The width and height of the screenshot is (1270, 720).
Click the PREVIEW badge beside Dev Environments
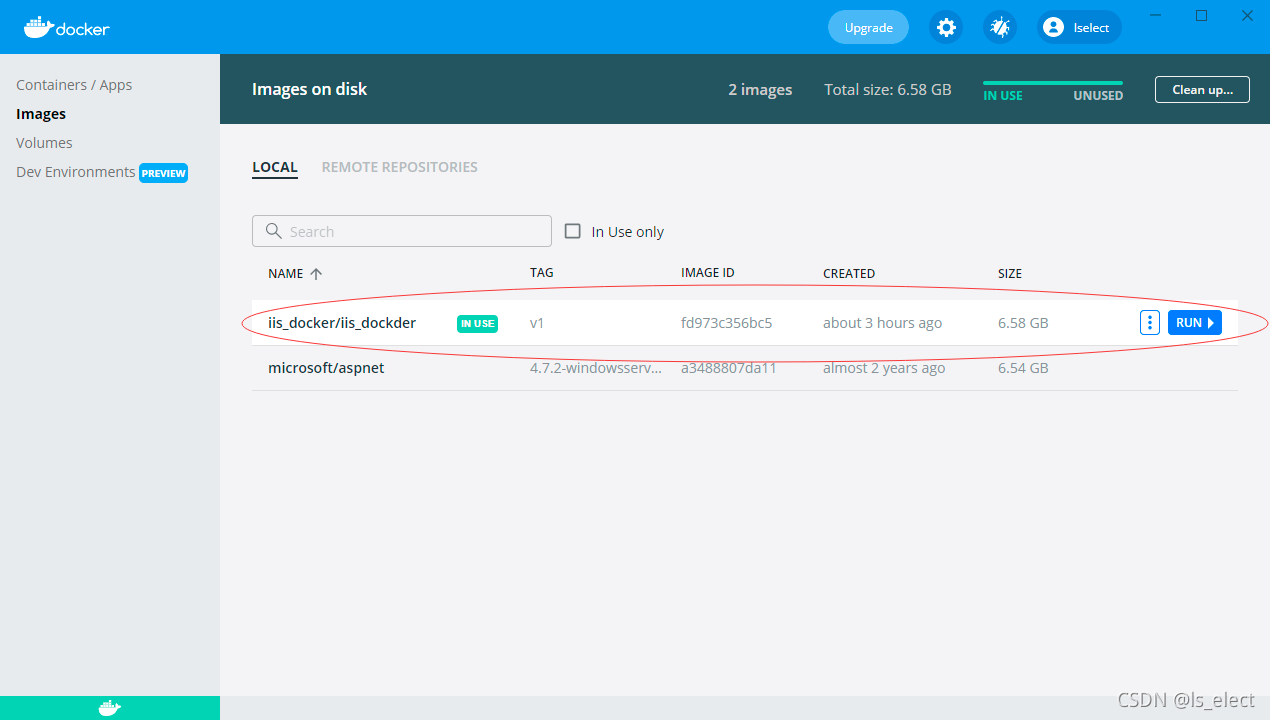tap(164, 173)
